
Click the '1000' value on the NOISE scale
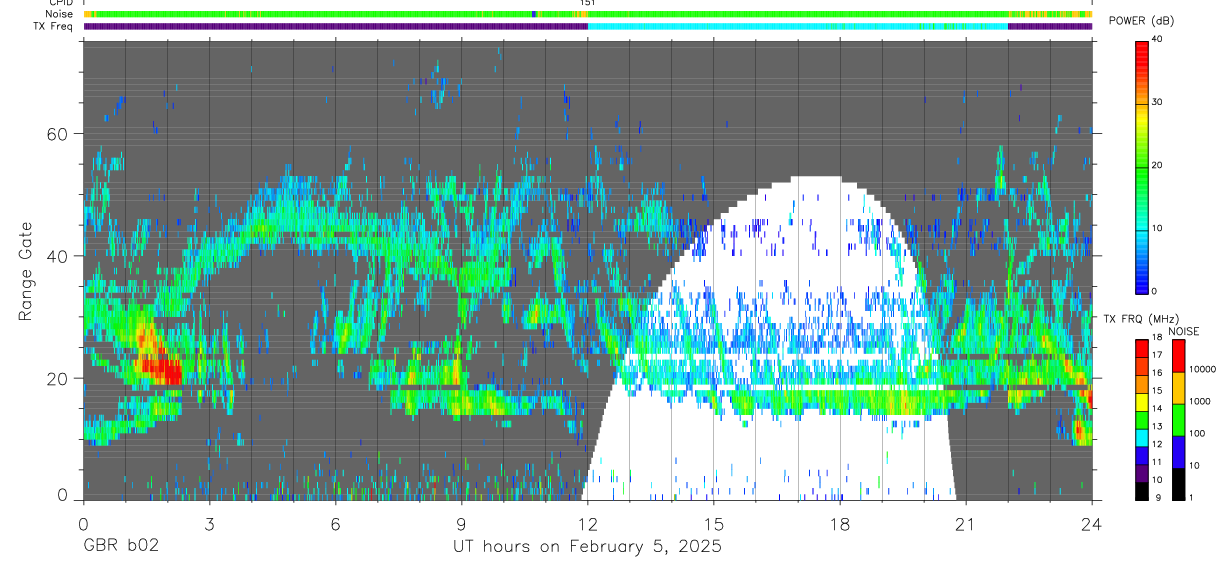click(x=1200, y=402)
